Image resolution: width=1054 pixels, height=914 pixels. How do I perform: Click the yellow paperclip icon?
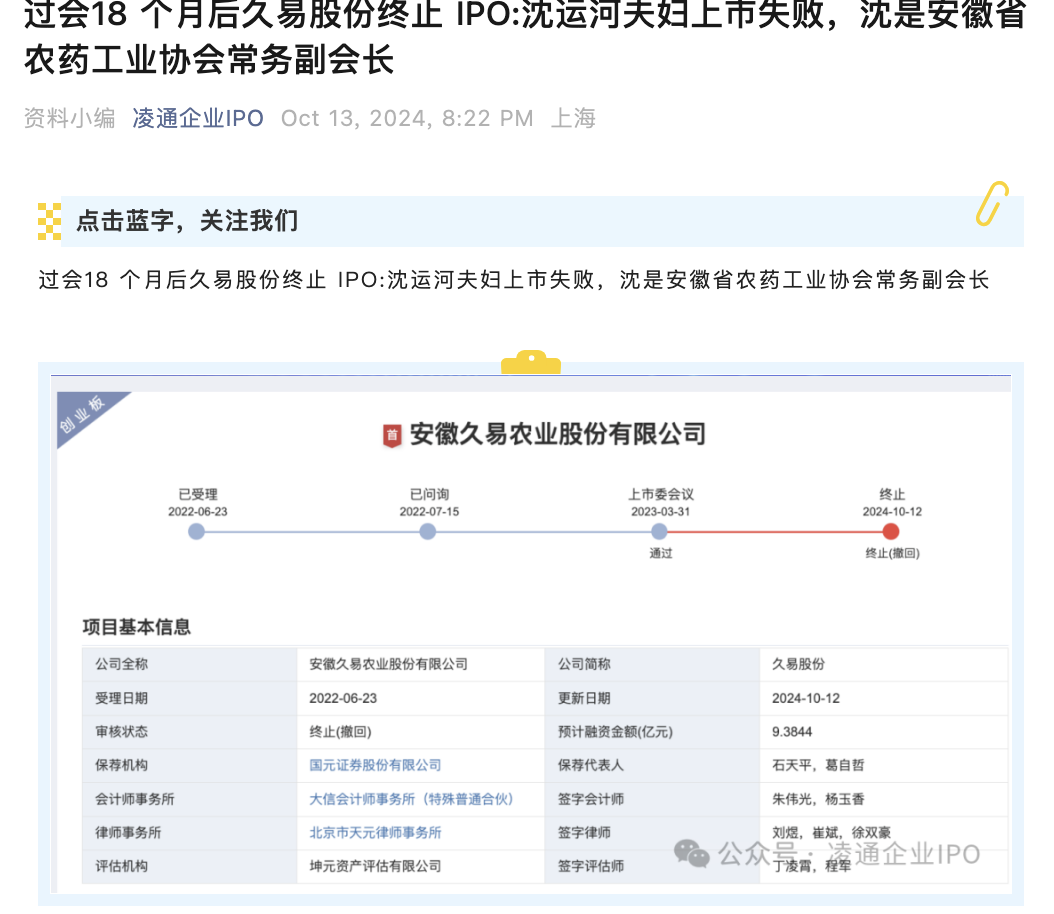(993, 203)
